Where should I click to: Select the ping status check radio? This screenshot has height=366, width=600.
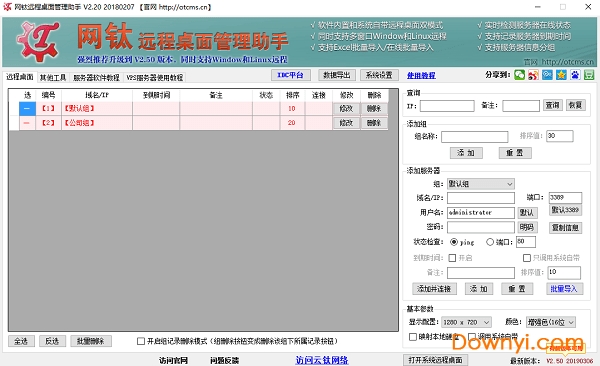click(x=454, y=242)
